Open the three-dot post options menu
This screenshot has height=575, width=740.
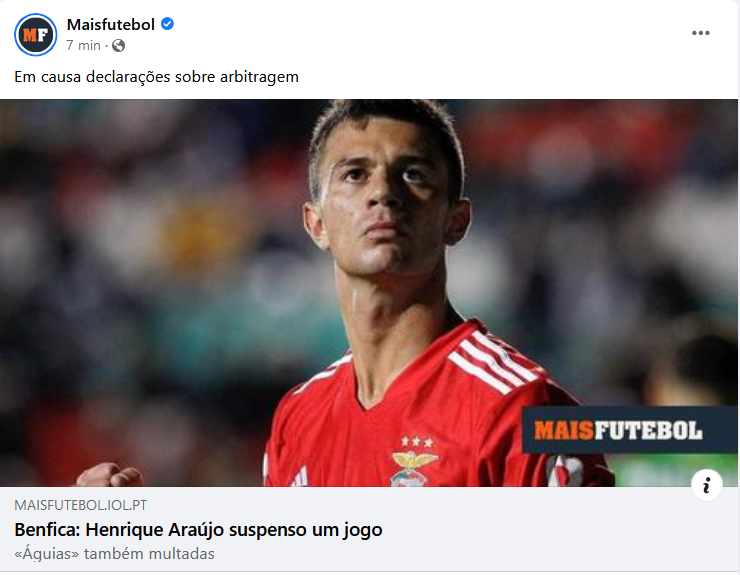pyautogui.click(x=700, y=33)
